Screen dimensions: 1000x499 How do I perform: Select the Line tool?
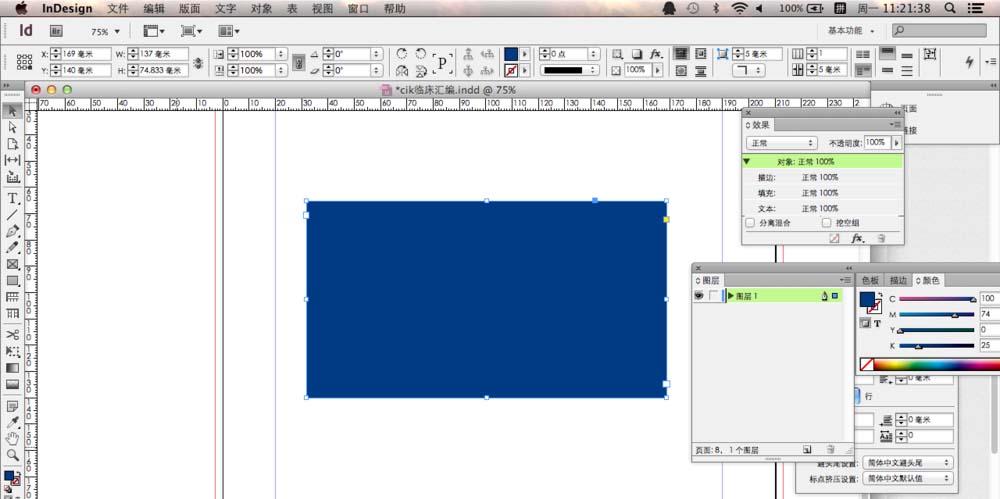click(13, 214)
